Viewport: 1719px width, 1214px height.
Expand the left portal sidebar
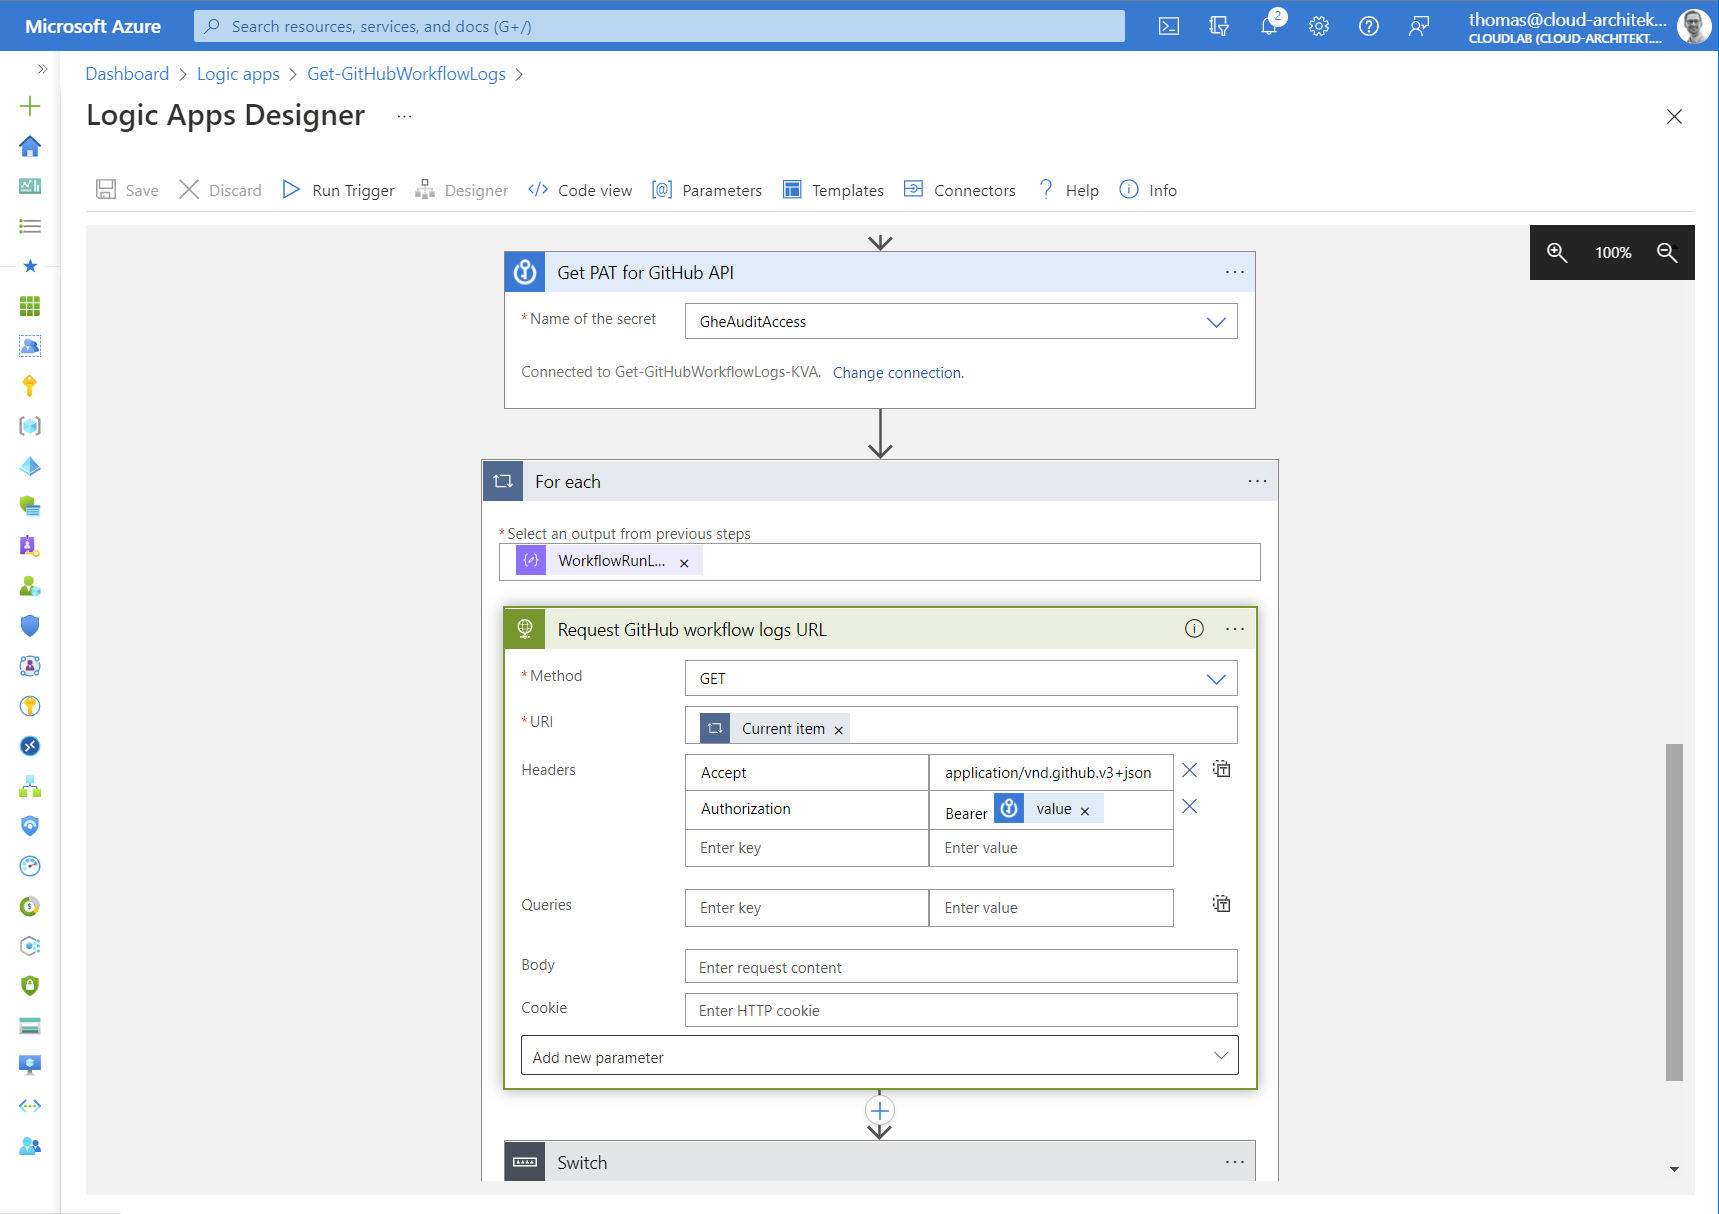(x=42, y=69)
